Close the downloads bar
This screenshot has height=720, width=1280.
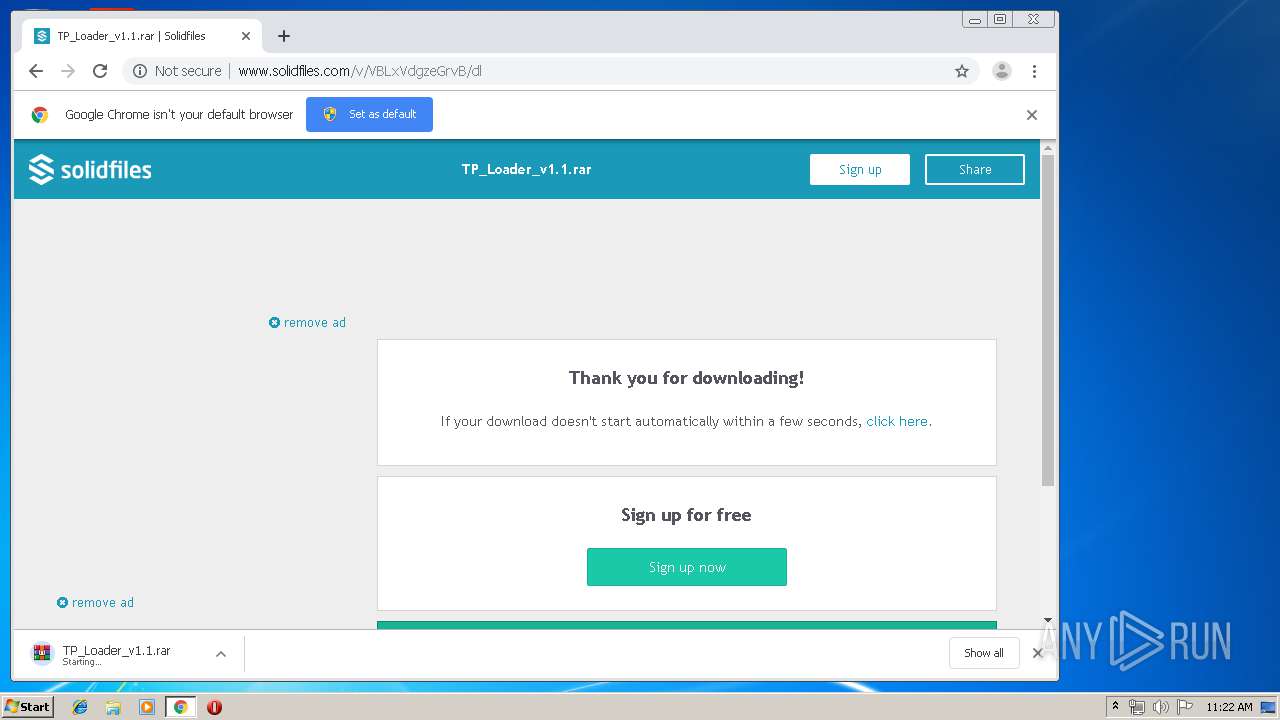pos(1038,653)
